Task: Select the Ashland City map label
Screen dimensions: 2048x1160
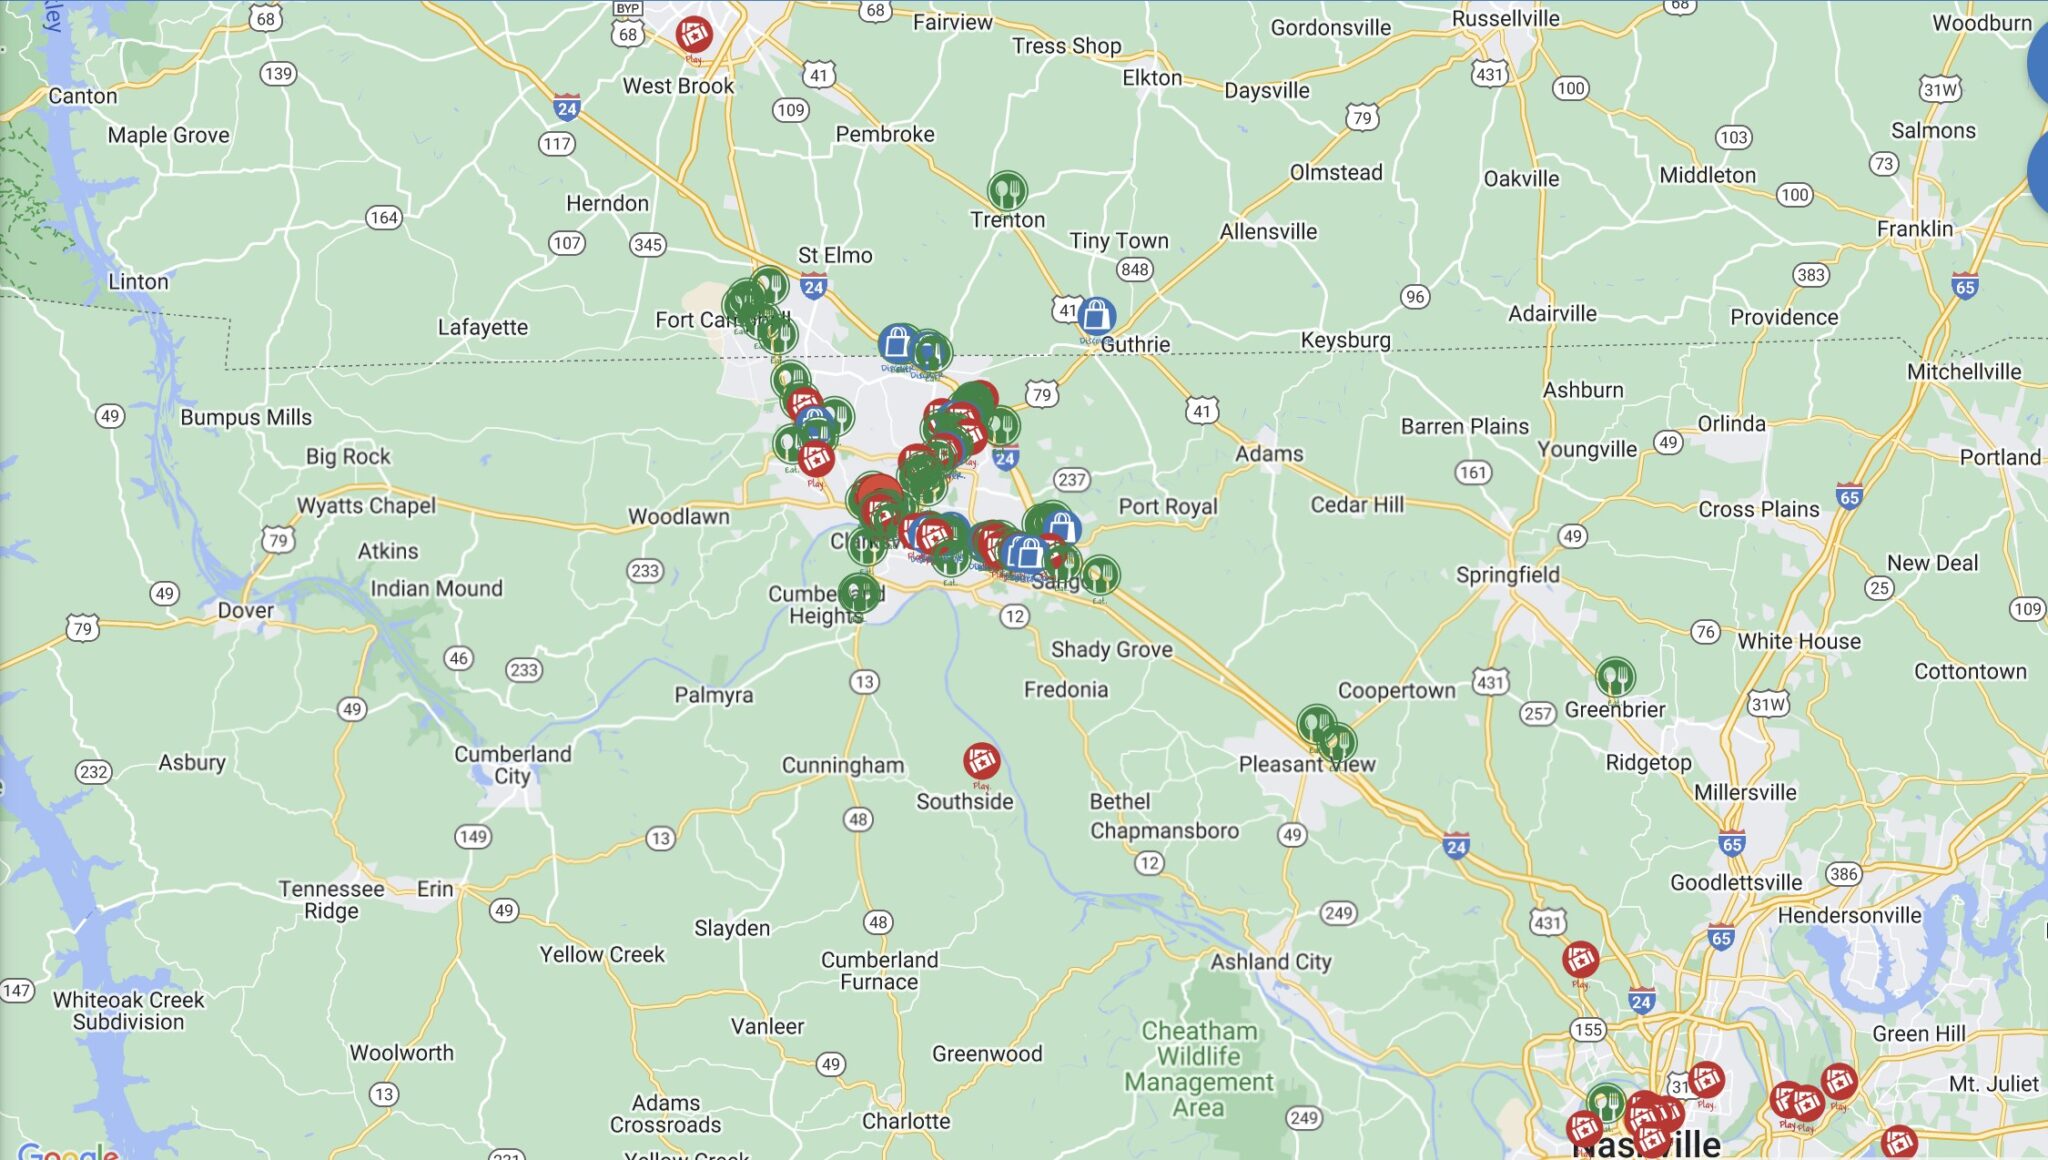Action: click(1271, 962)
